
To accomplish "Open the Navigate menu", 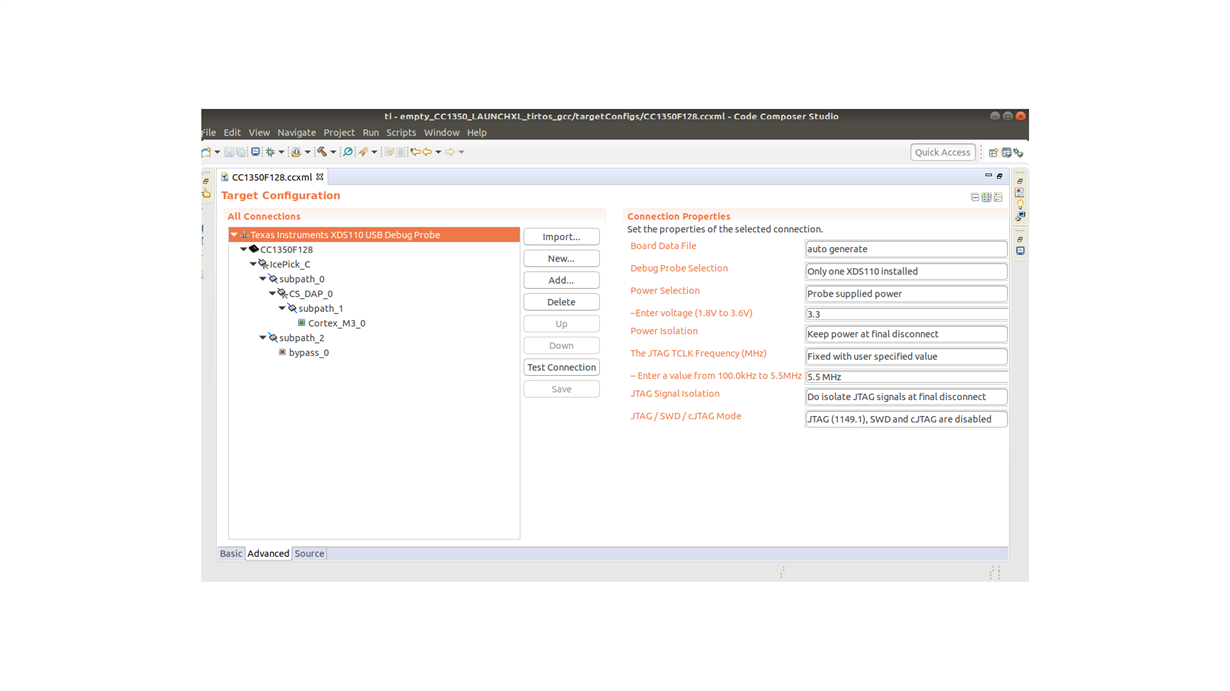I will point(296,132).
